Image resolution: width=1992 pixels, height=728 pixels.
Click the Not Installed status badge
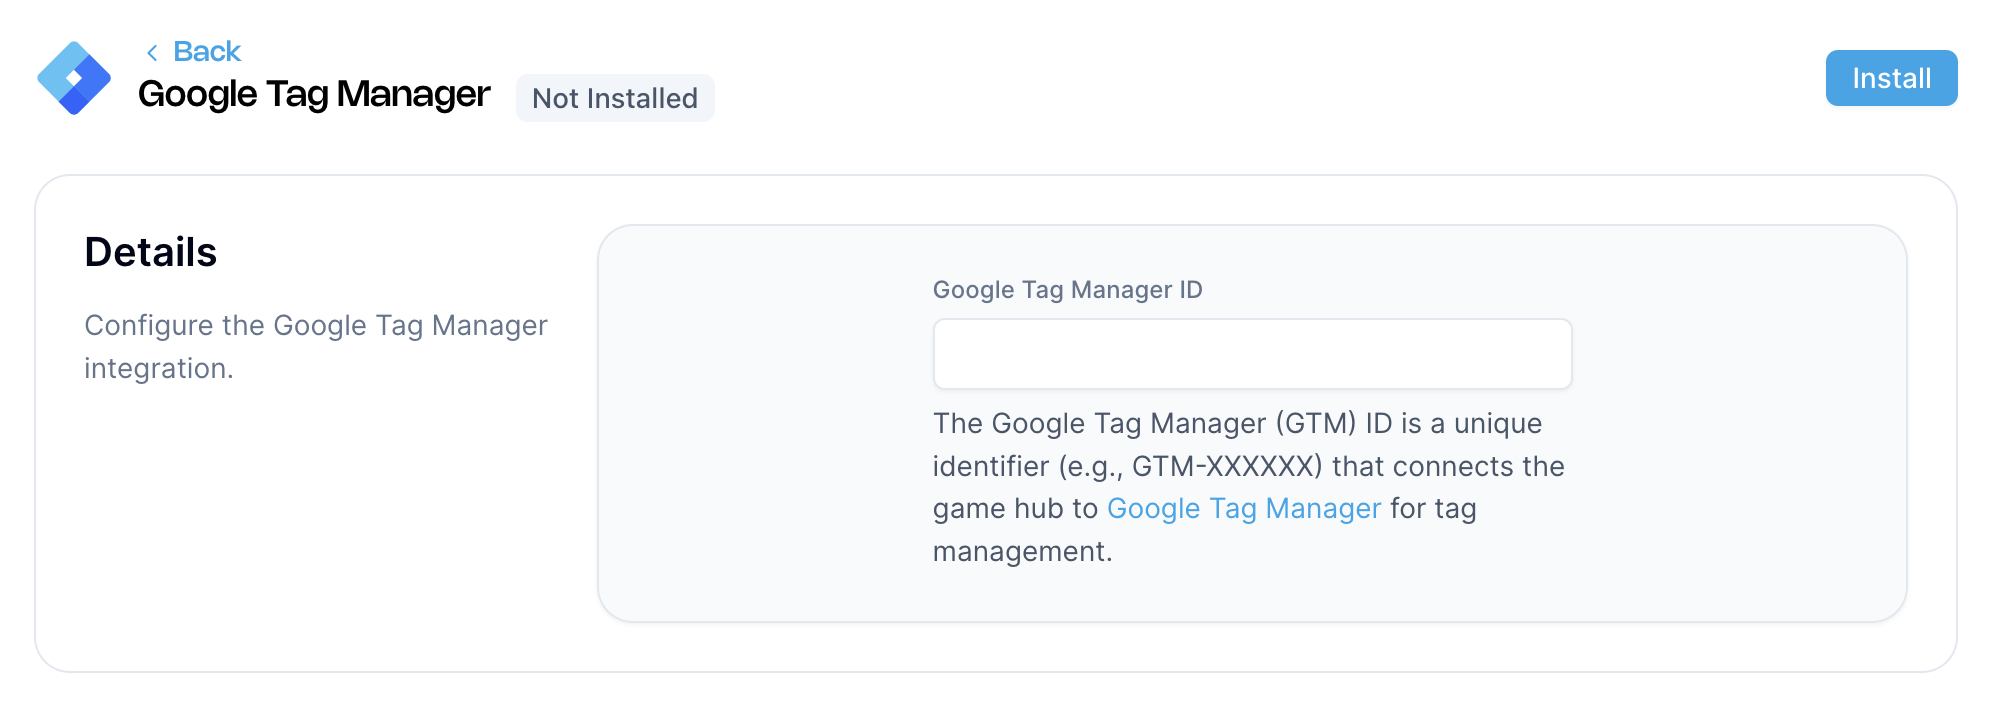tap(615, 98)
